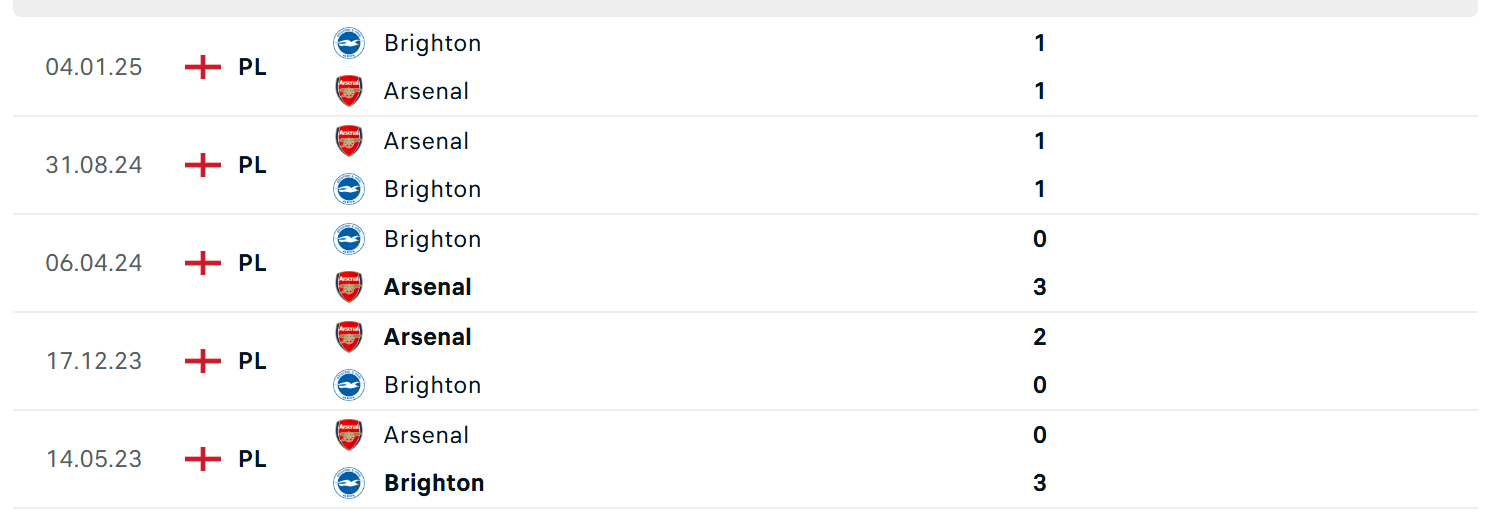Click Arsenal's score of 3 on 06.04.24
The image size is (1495, 518).
[x=1040, y=287]
